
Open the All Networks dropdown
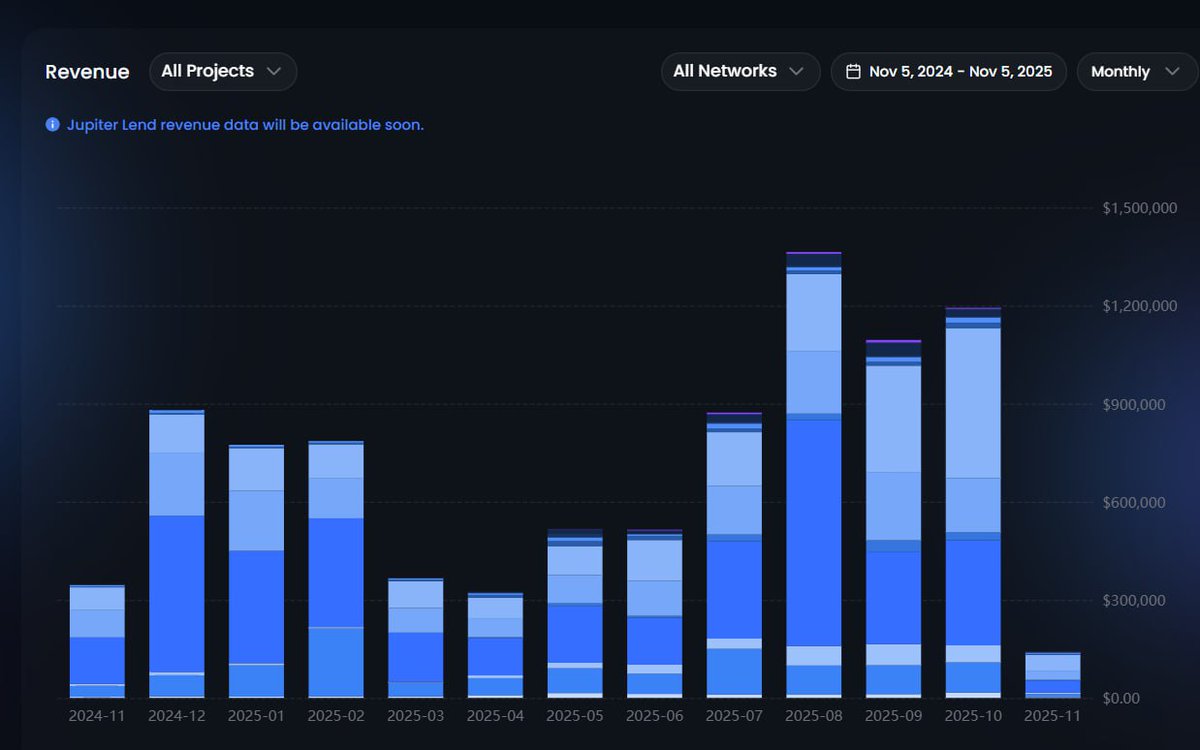pyautogui.click(x=740, y=72)
